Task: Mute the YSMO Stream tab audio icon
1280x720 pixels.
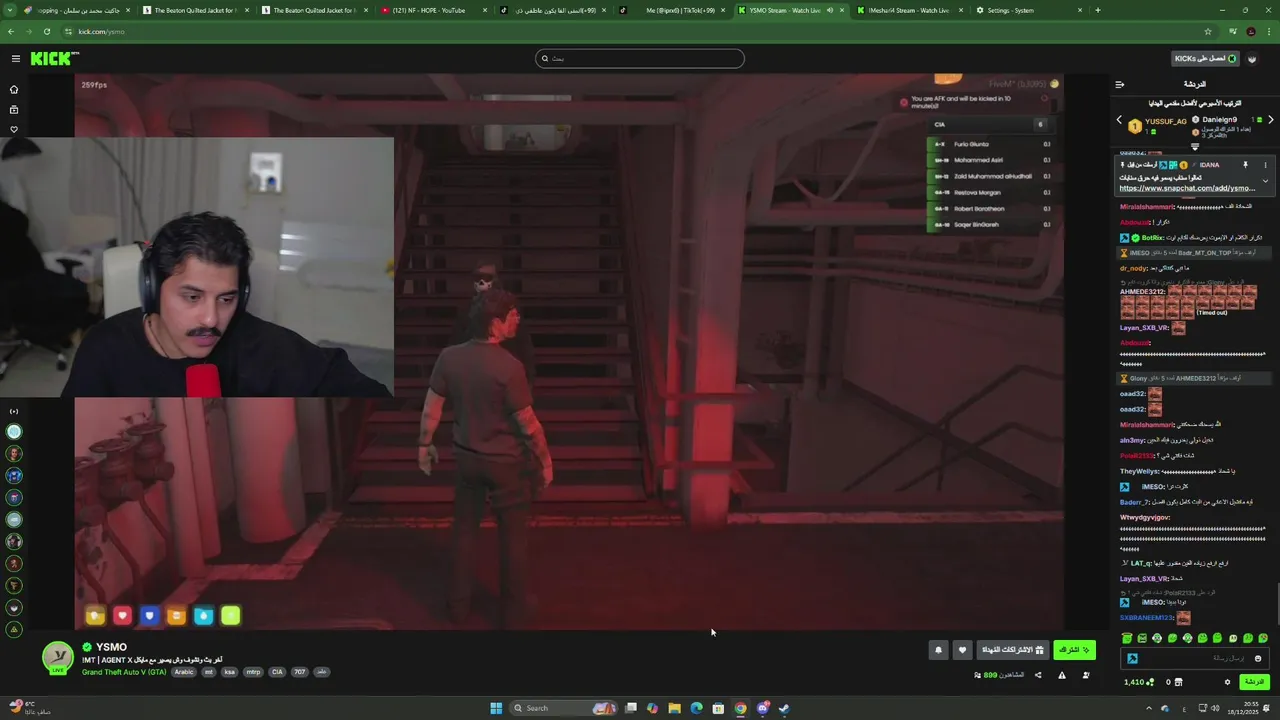Action: pyautogui.click(x=829, y=10)
